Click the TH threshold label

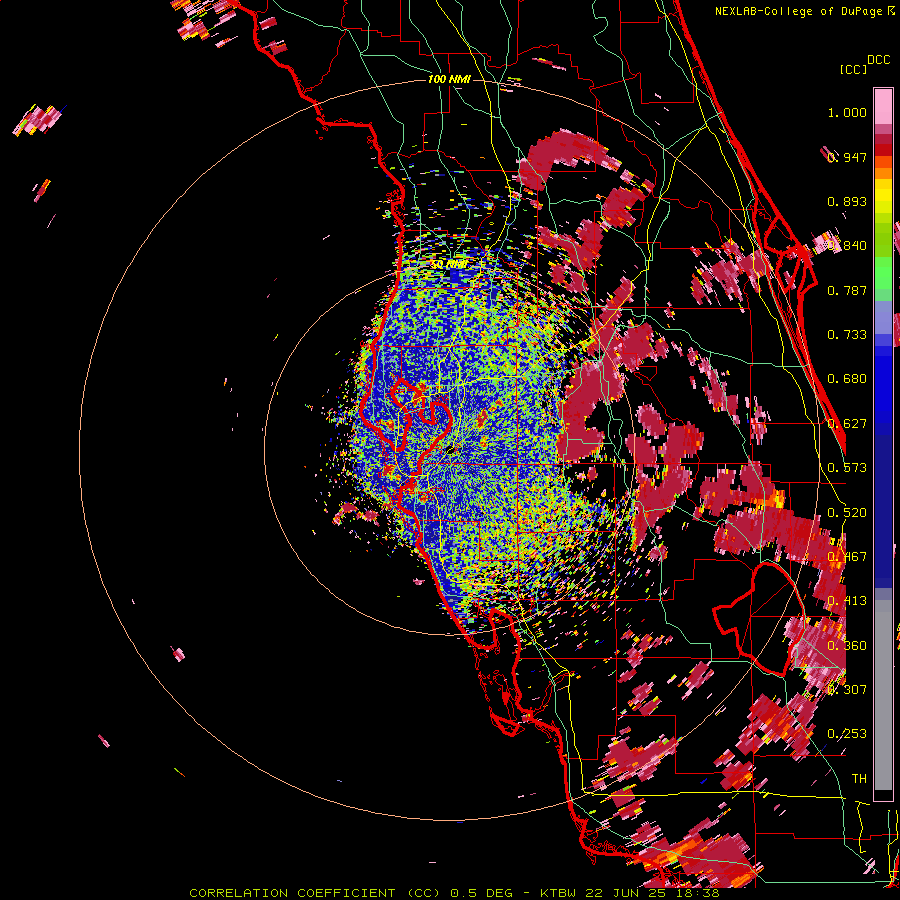click(859, 779)
